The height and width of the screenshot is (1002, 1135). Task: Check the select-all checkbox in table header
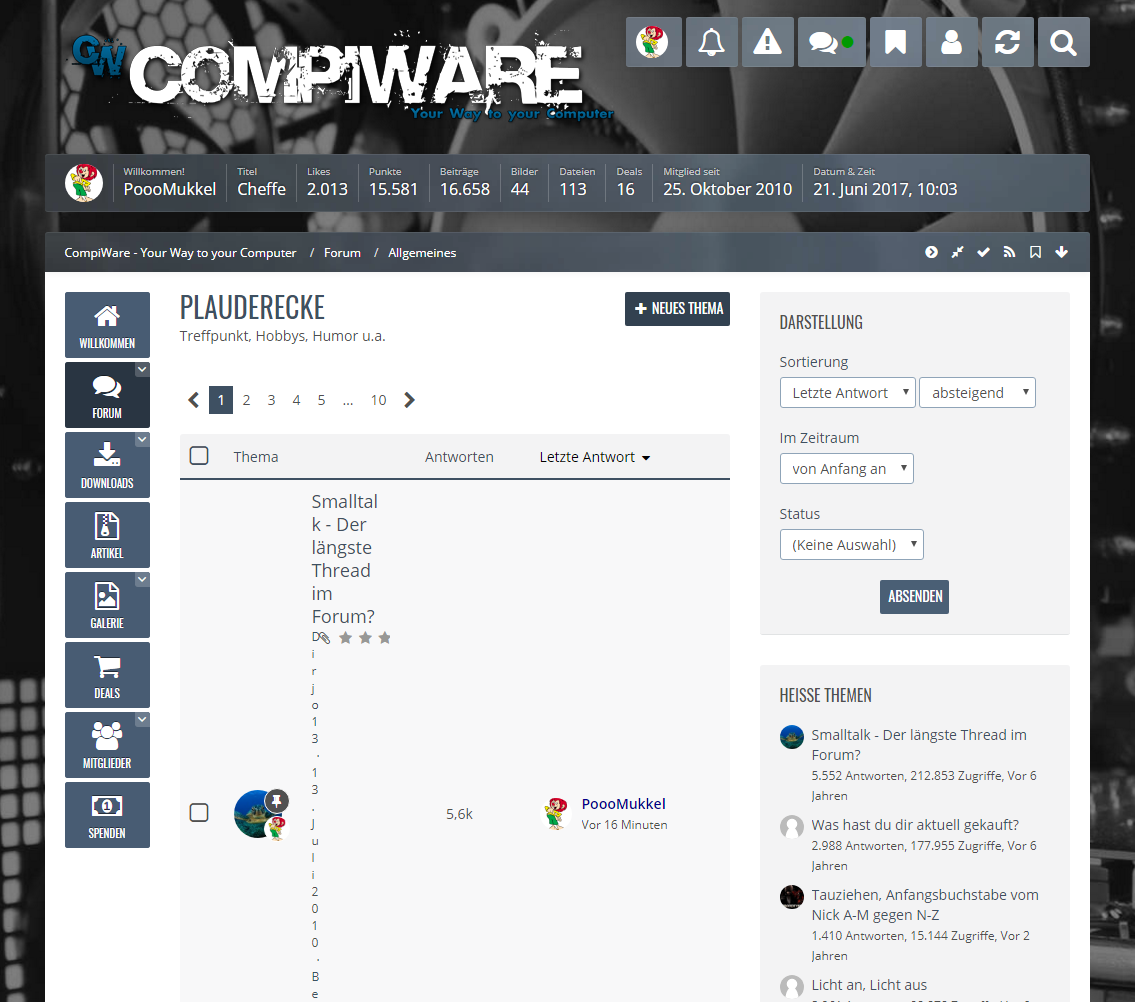(x=199, y=456)
